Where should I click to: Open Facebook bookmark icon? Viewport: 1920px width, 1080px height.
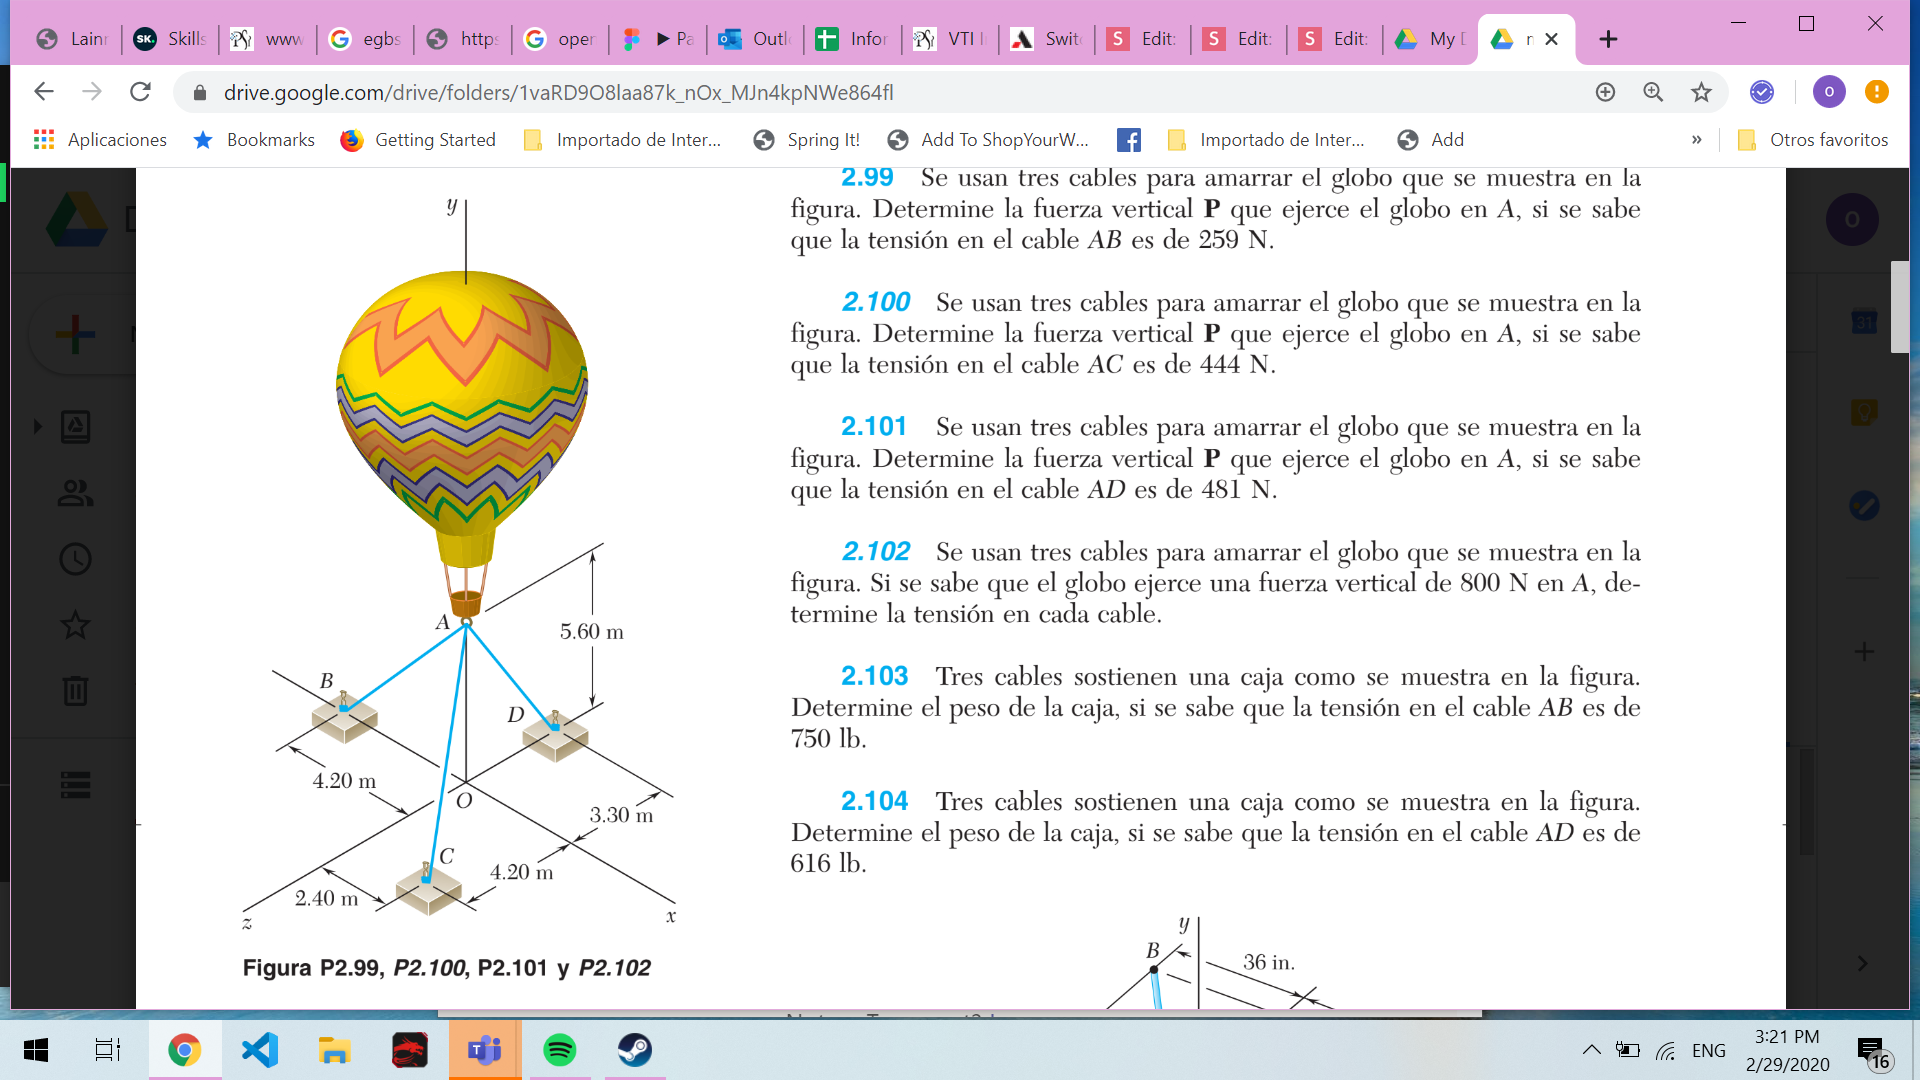click(x=1129, y=140)
